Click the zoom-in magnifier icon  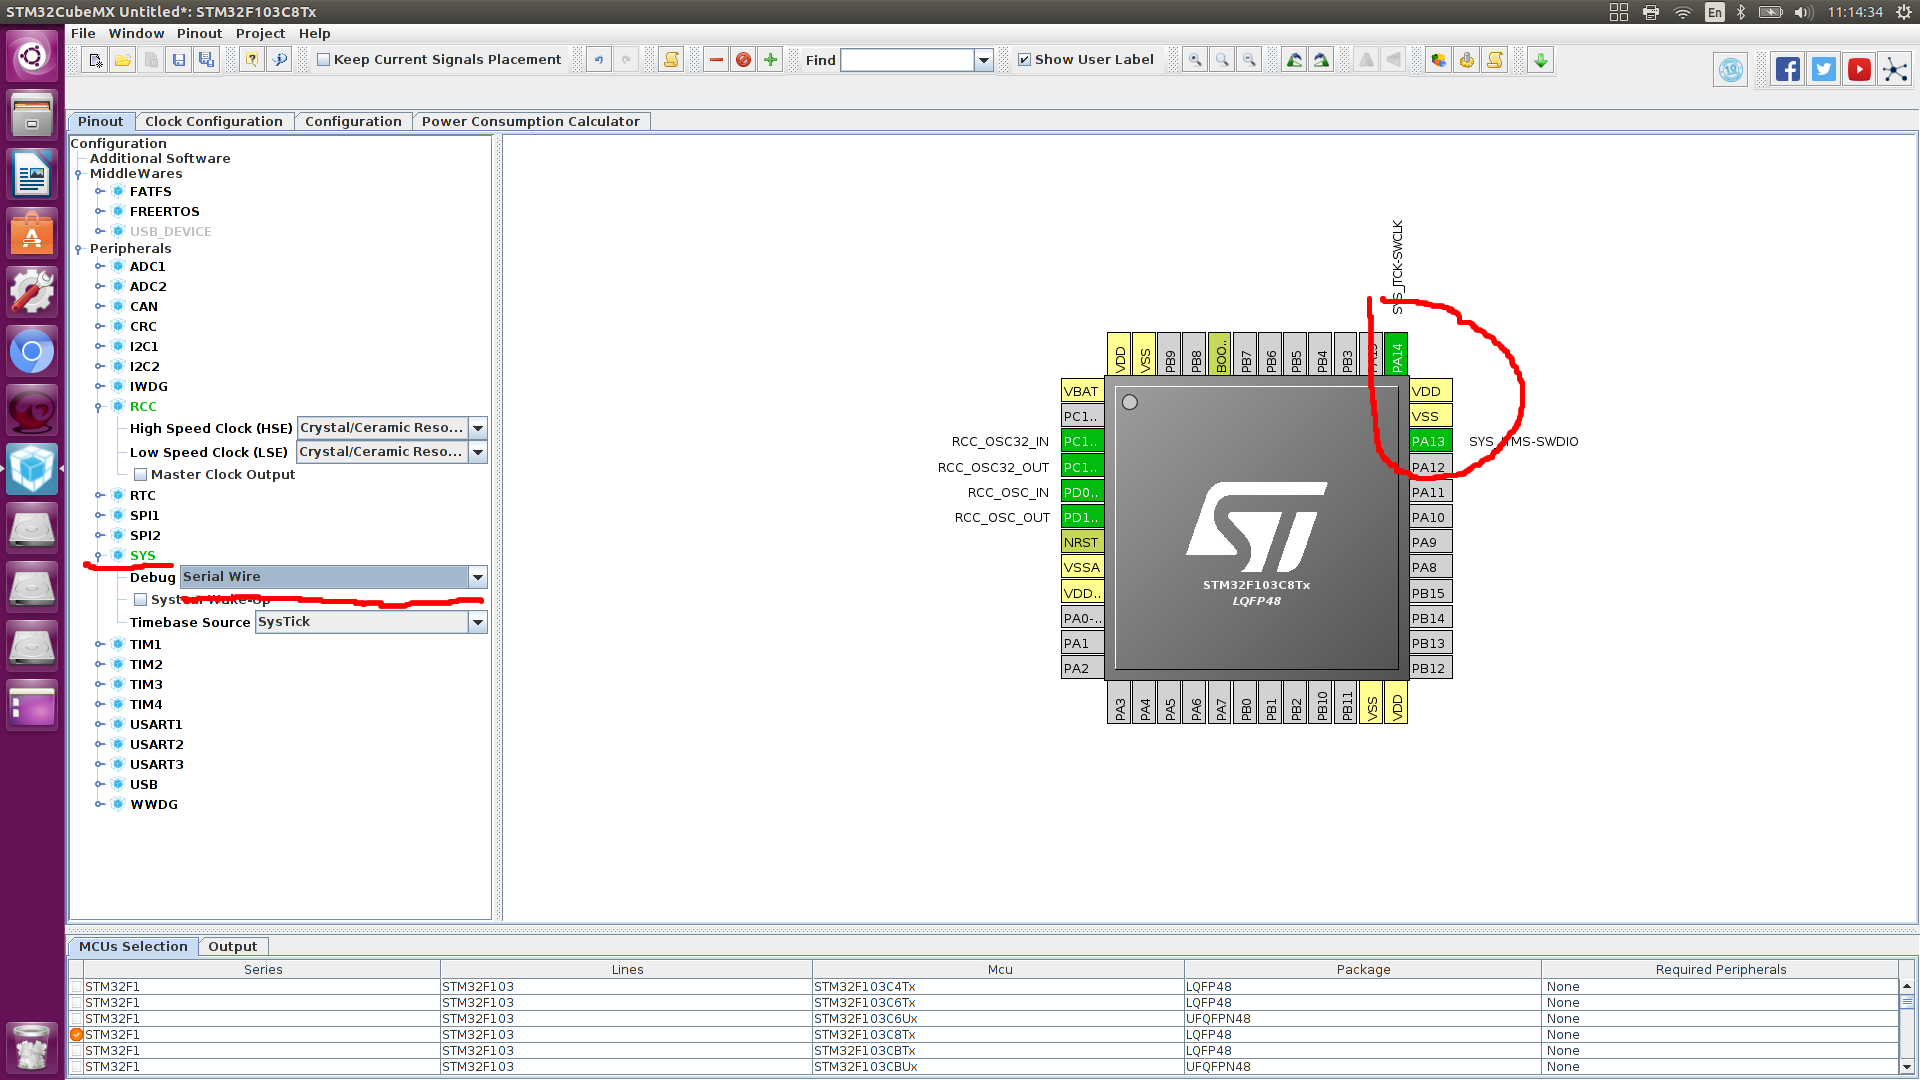1195,60
